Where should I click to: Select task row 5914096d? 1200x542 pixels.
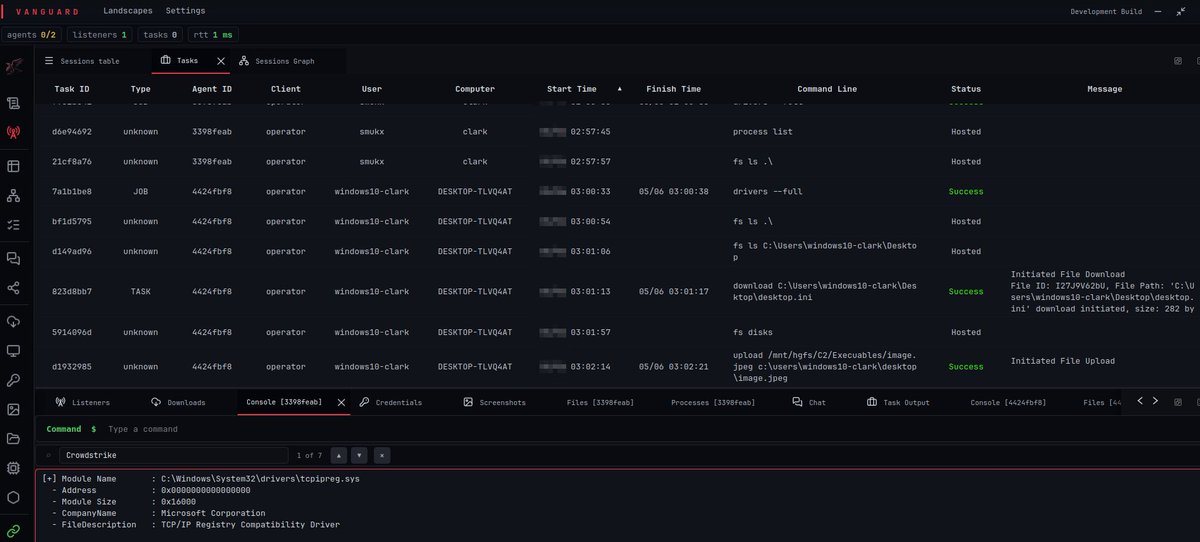[x=617, y=332]
